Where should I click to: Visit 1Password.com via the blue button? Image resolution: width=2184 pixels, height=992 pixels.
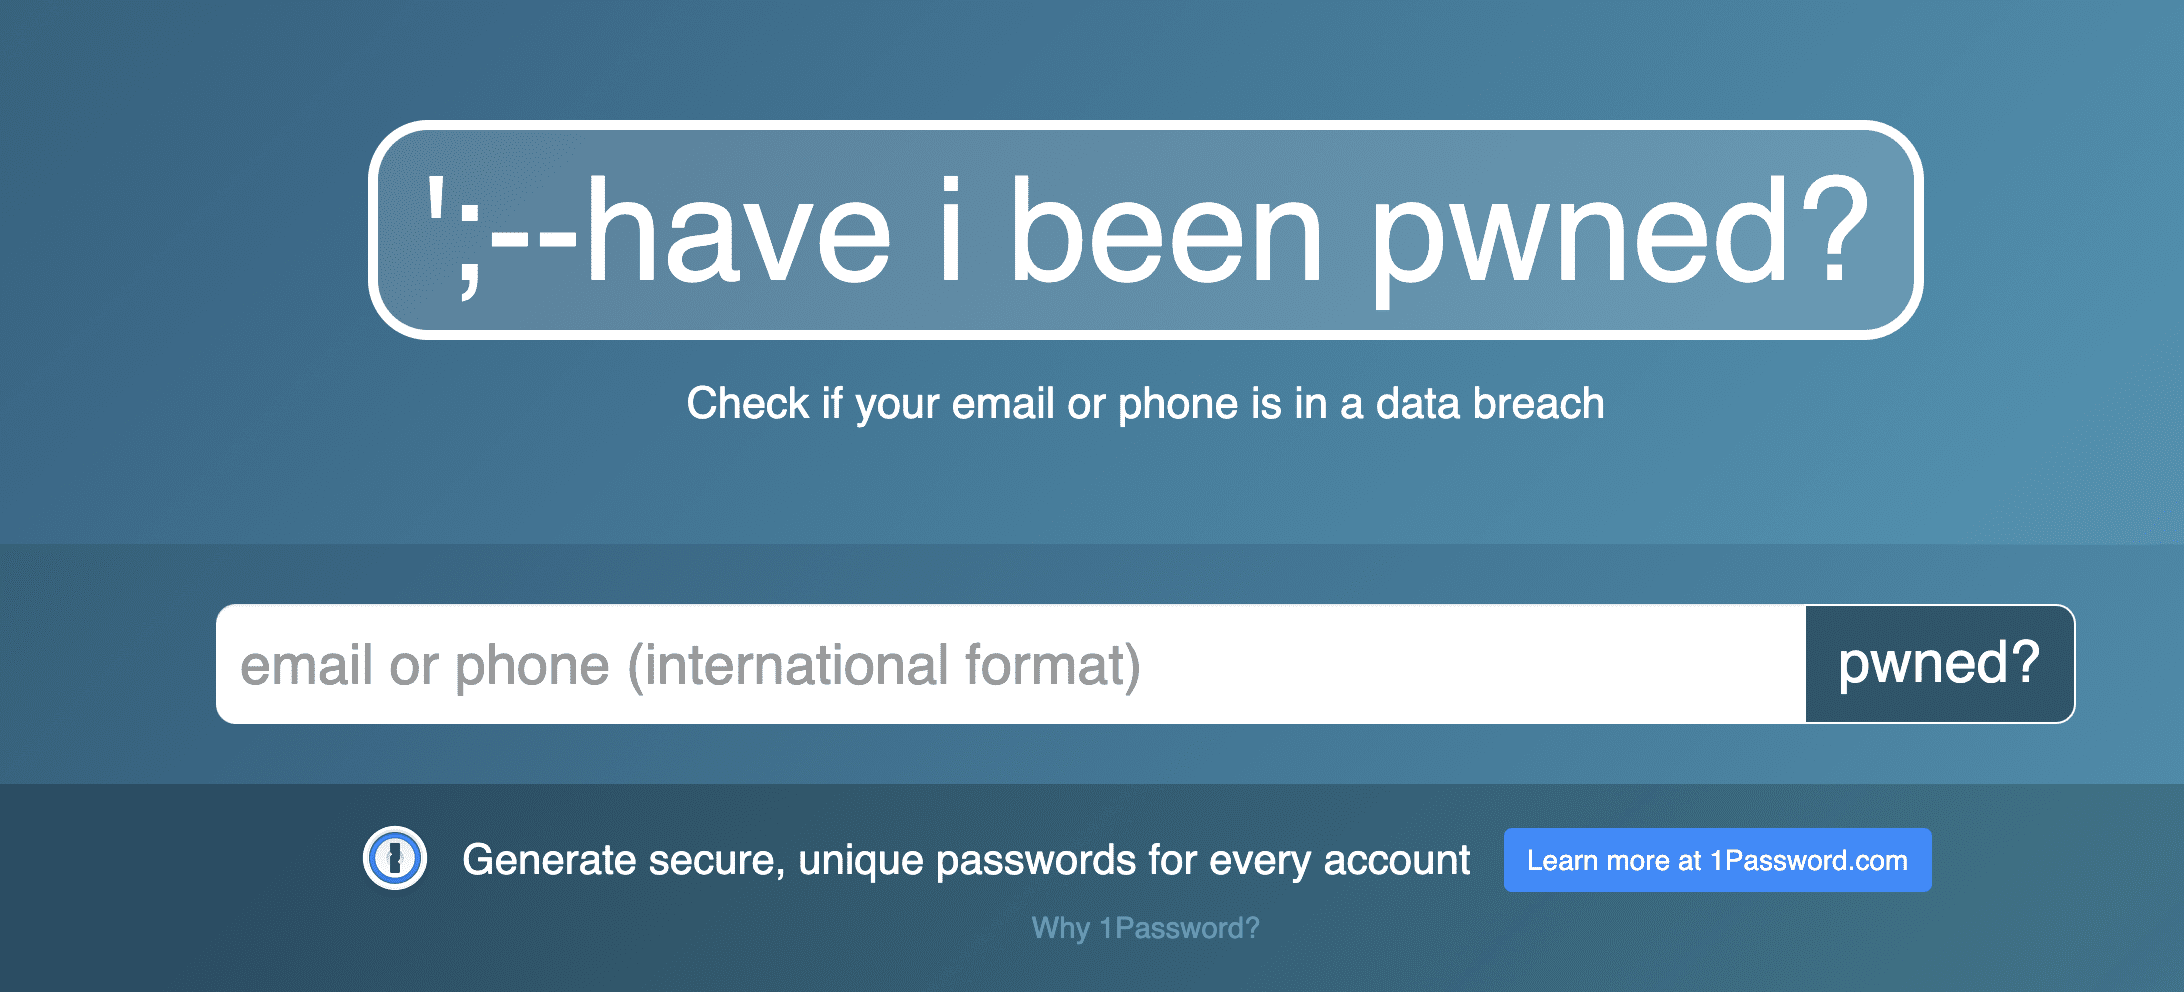coord(1717,860)
